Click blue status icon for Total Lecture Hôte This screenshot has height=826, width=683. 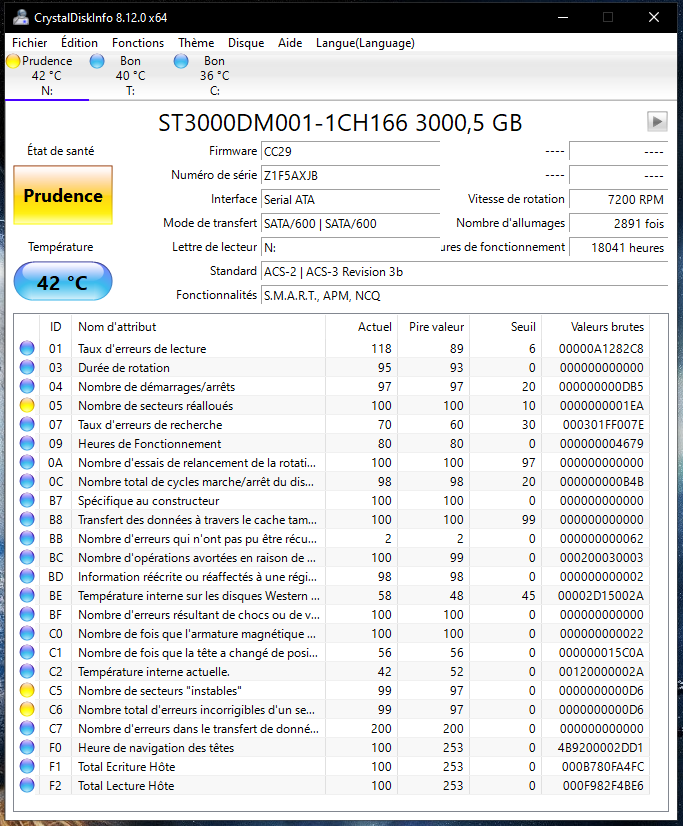coord(27,786)
